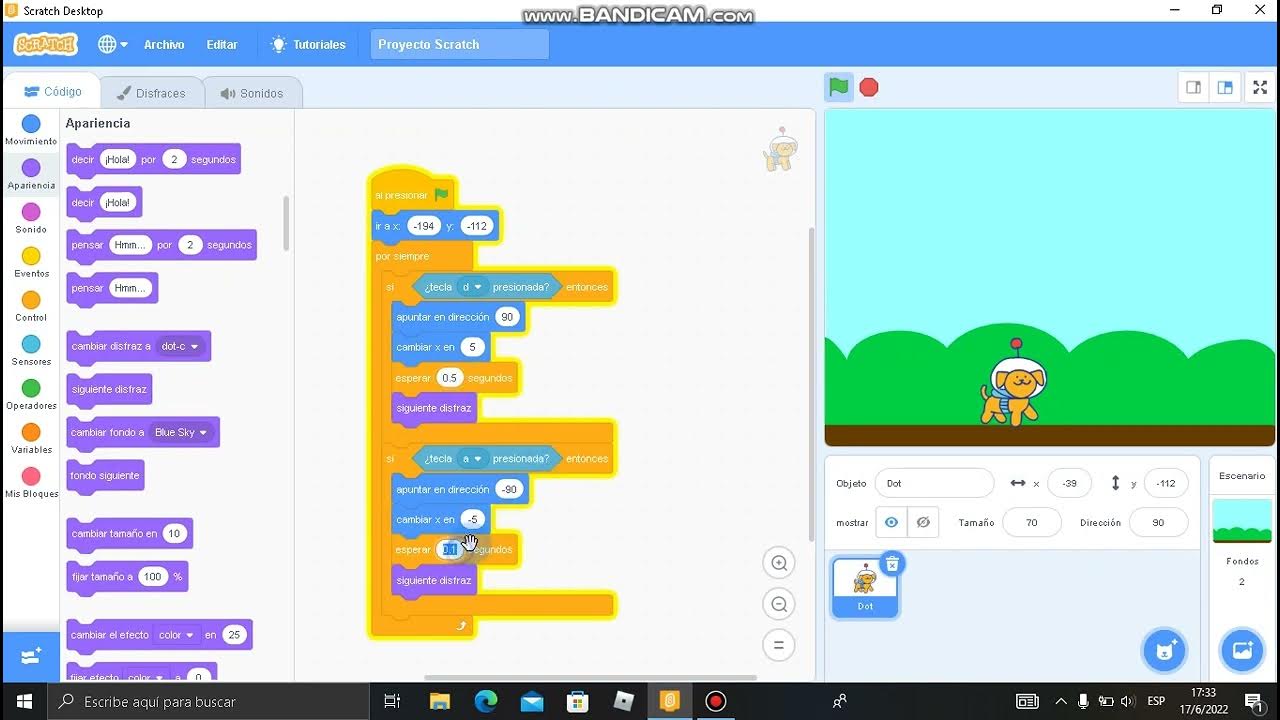Click the al presionar green flag hat block
Image resolution: width=1280 pixels, height=720 pixels.
coord(412,193)
